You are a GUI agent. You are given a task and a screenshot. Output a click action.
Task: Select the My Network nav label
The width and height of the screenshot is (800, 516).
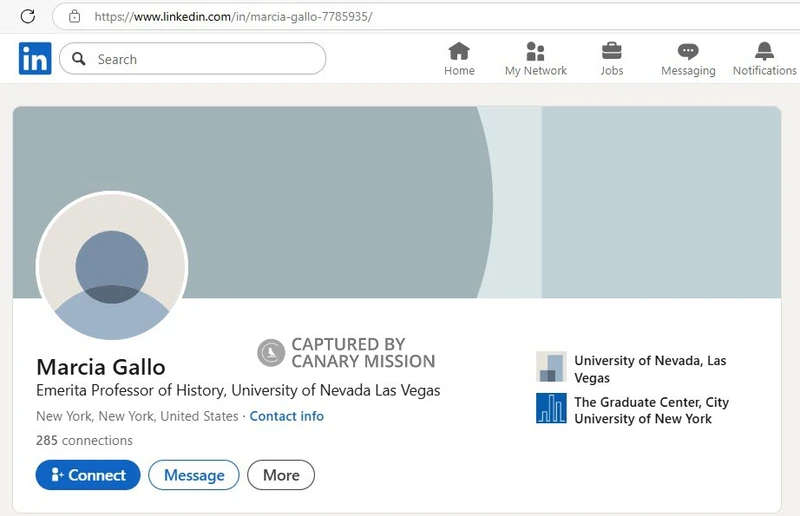[536, 70]
